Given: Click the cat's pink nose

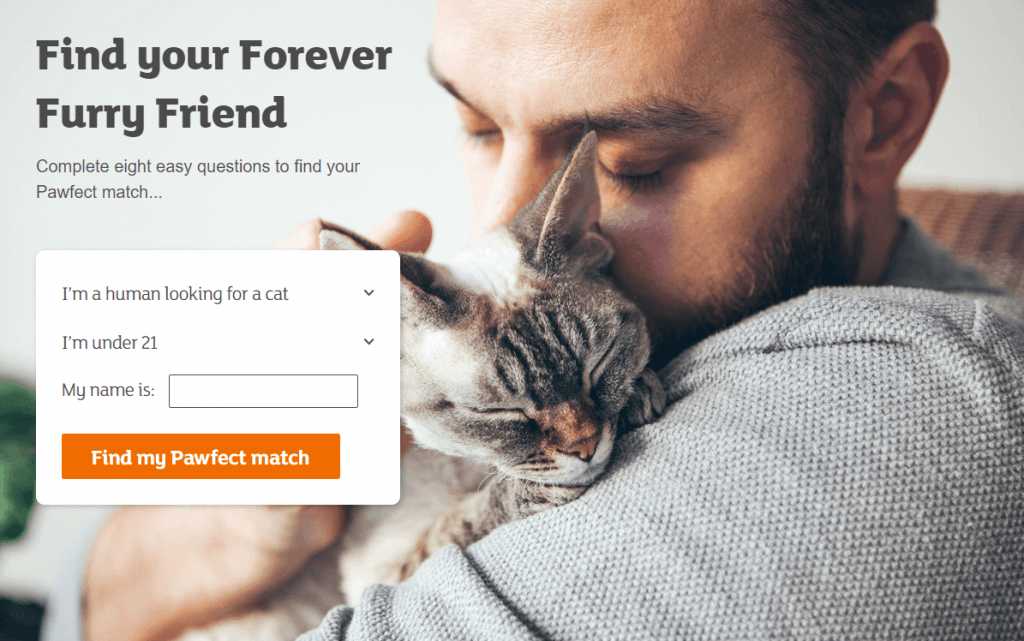Looking at the screenshot, I should coord(581,448).
